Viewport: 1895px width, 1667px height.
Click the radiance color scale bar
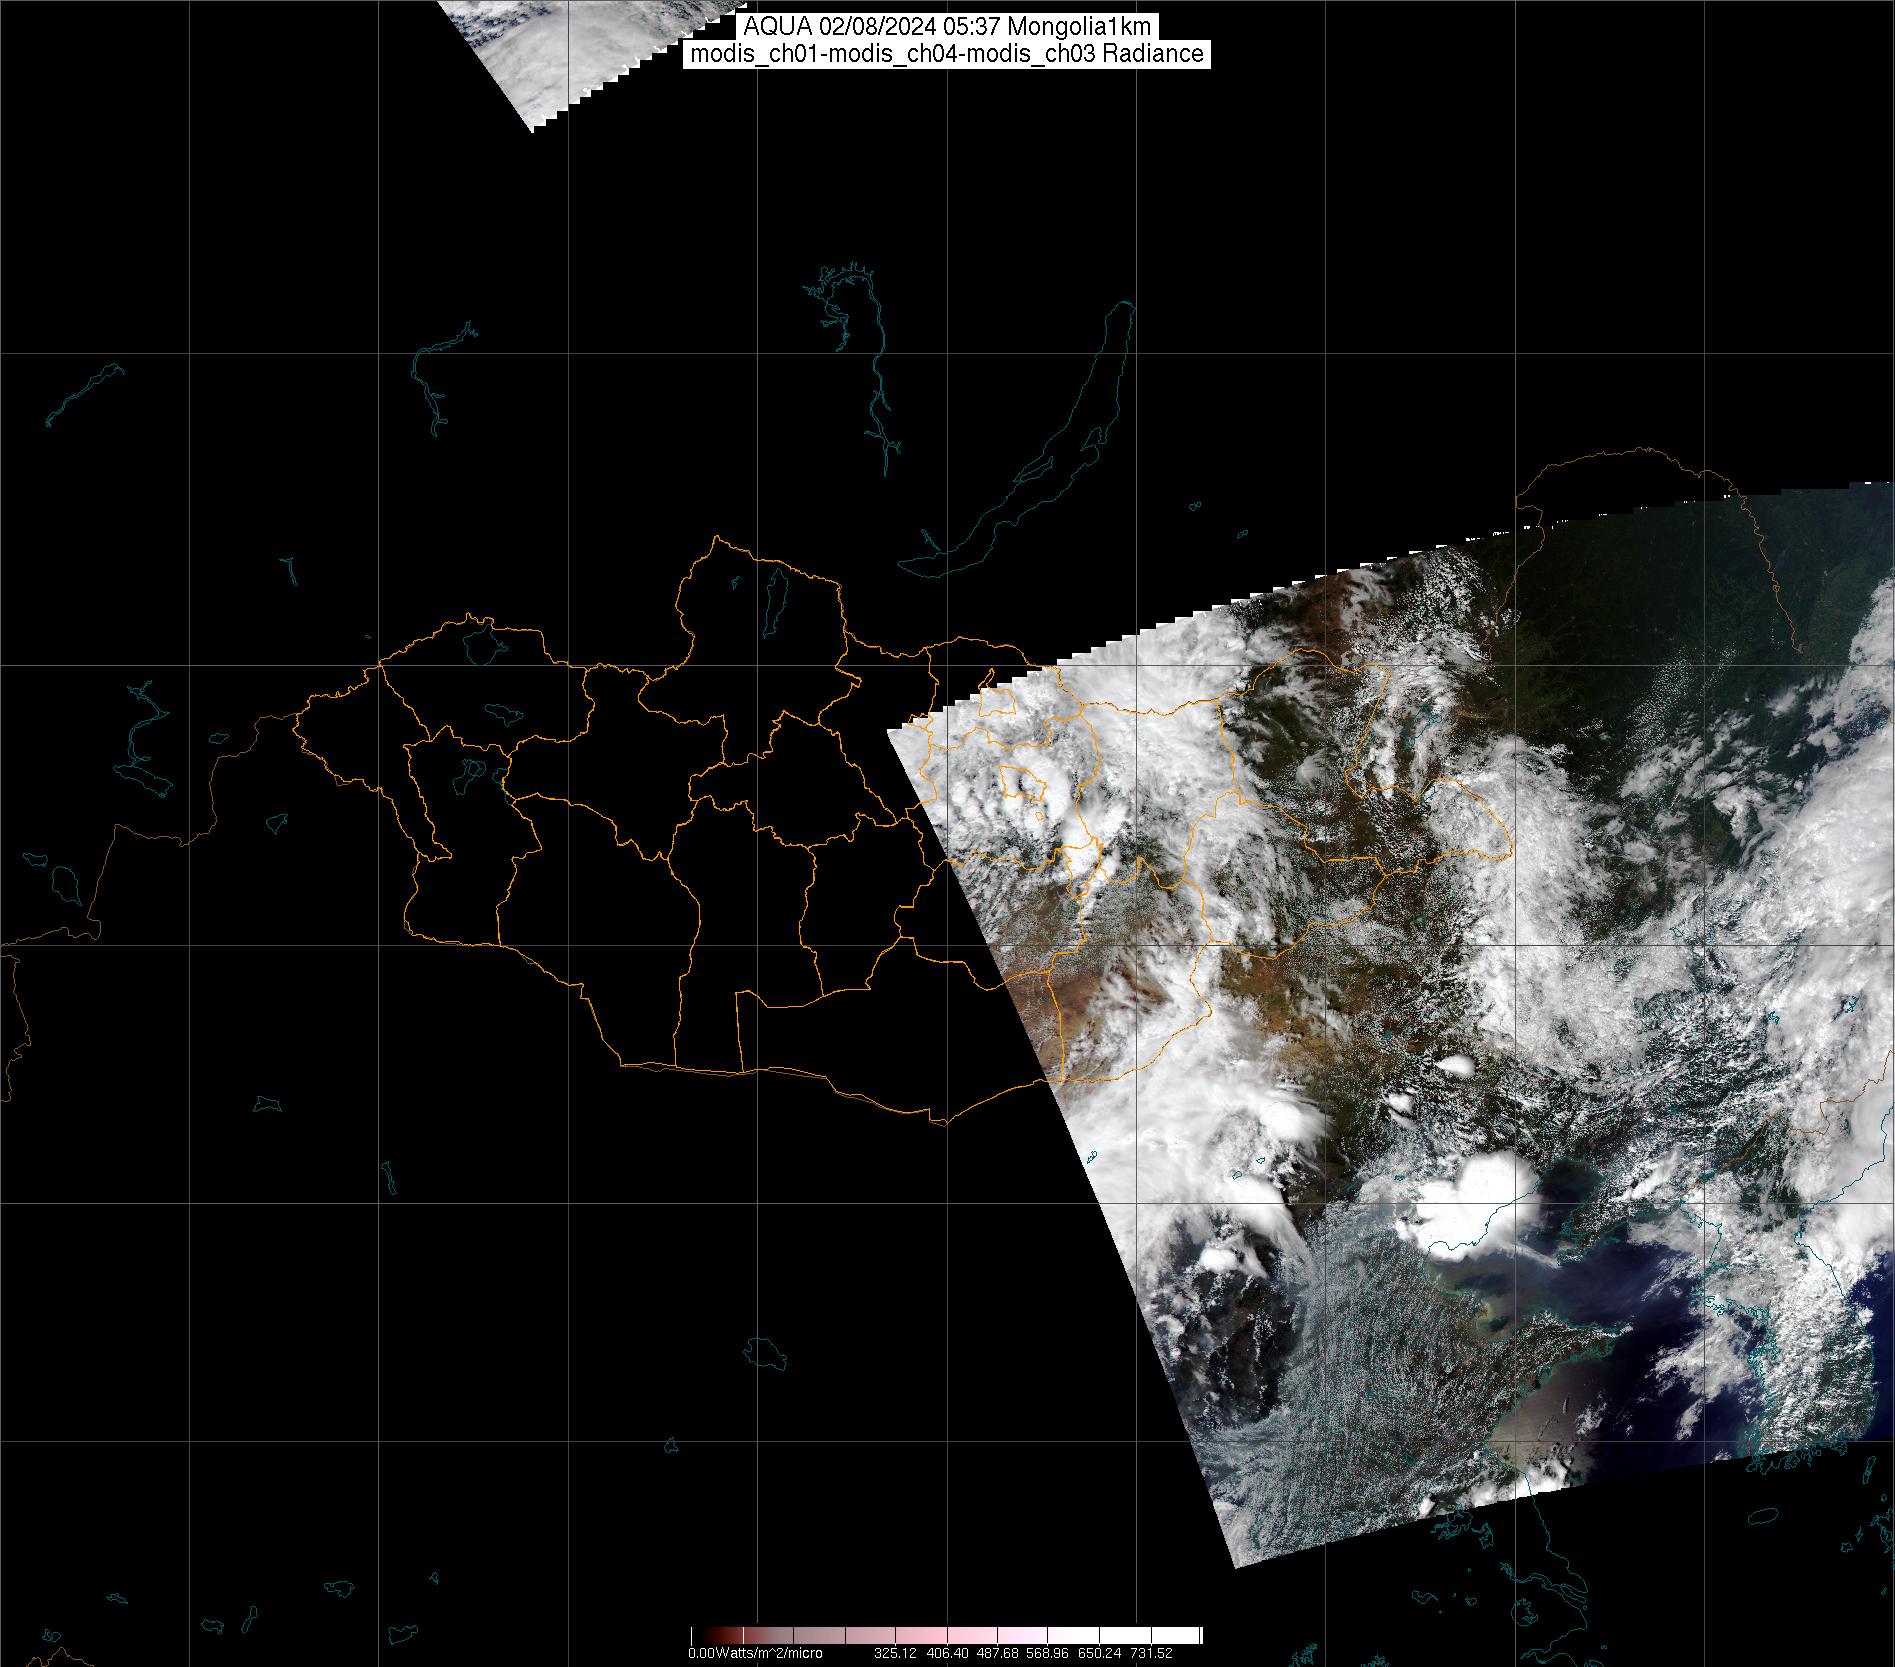[946, 1636]
